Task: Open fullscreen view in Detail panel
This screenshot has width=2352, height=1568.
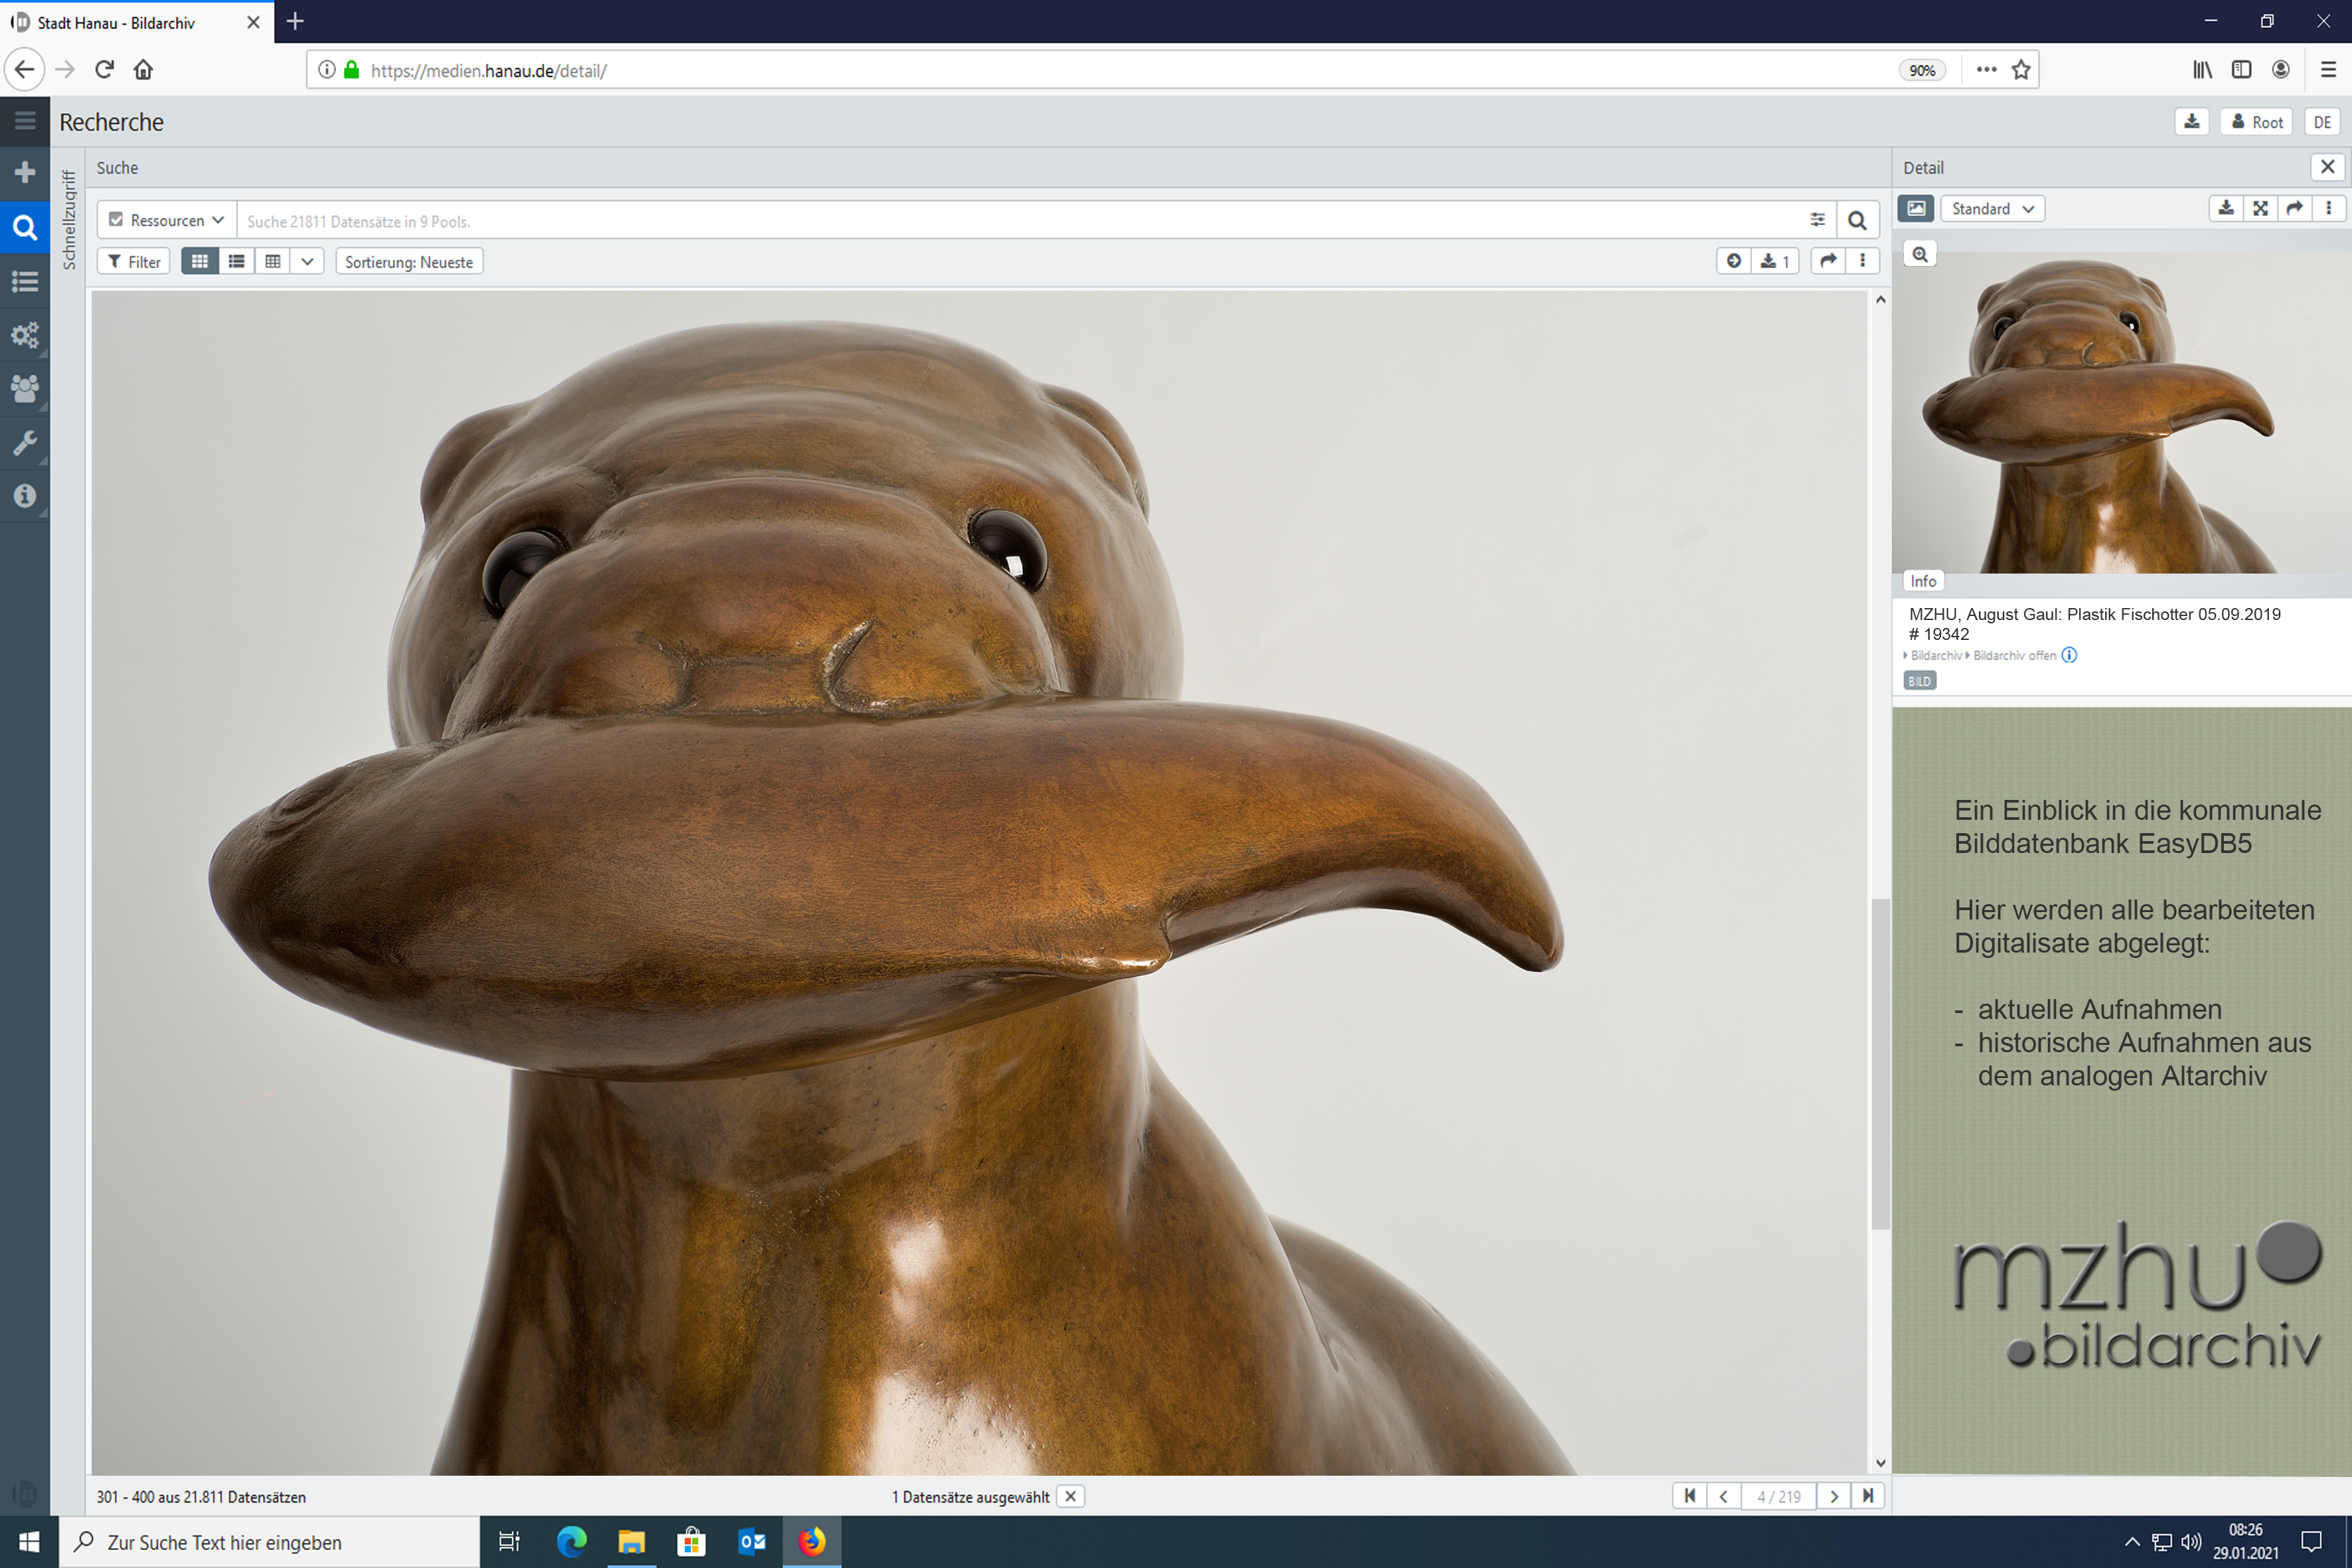Action: pyautogui.click(x=2260, y=208)
